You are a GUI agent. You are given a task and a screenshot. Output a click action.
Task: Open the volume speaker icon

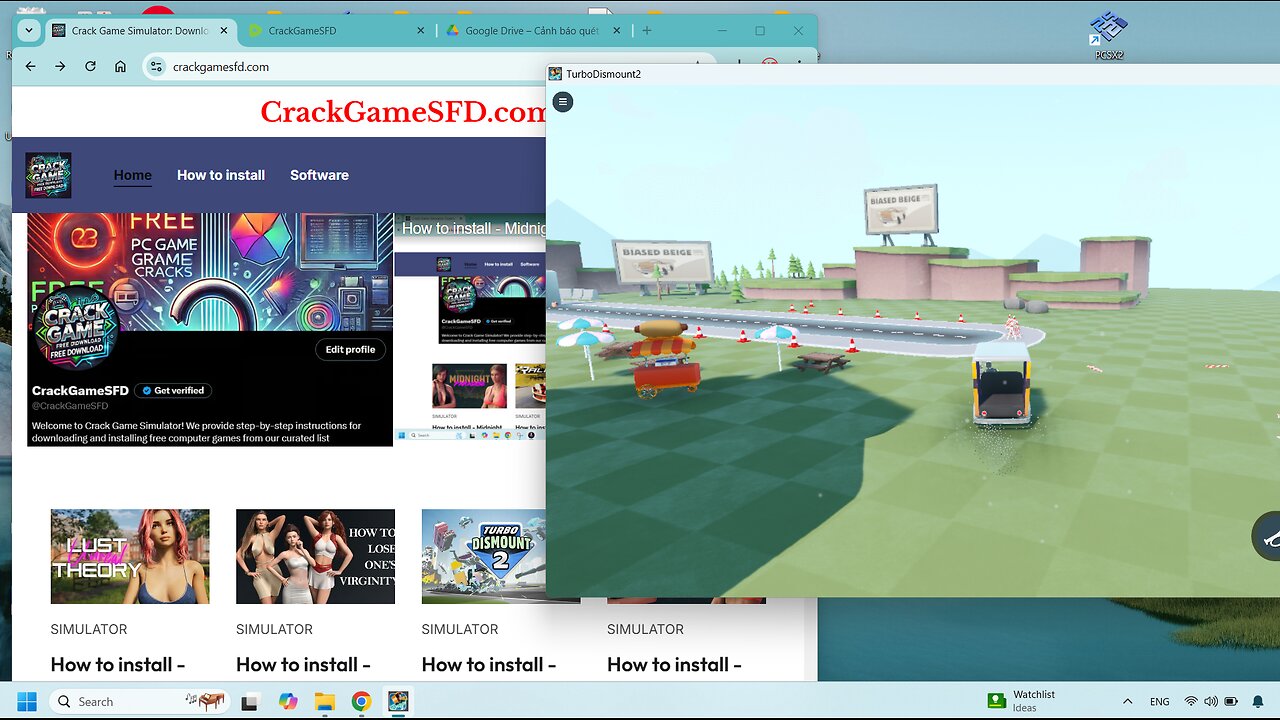click(x=1211, y=701)
